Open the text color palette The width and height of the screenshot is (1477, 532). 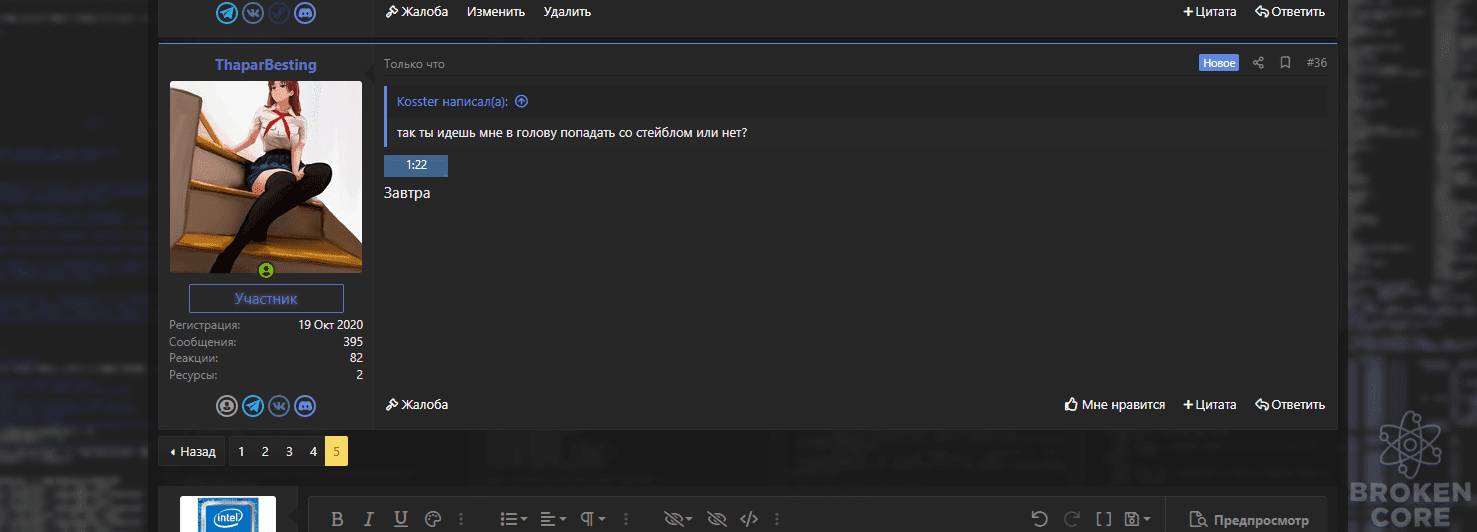coord(432,519)
